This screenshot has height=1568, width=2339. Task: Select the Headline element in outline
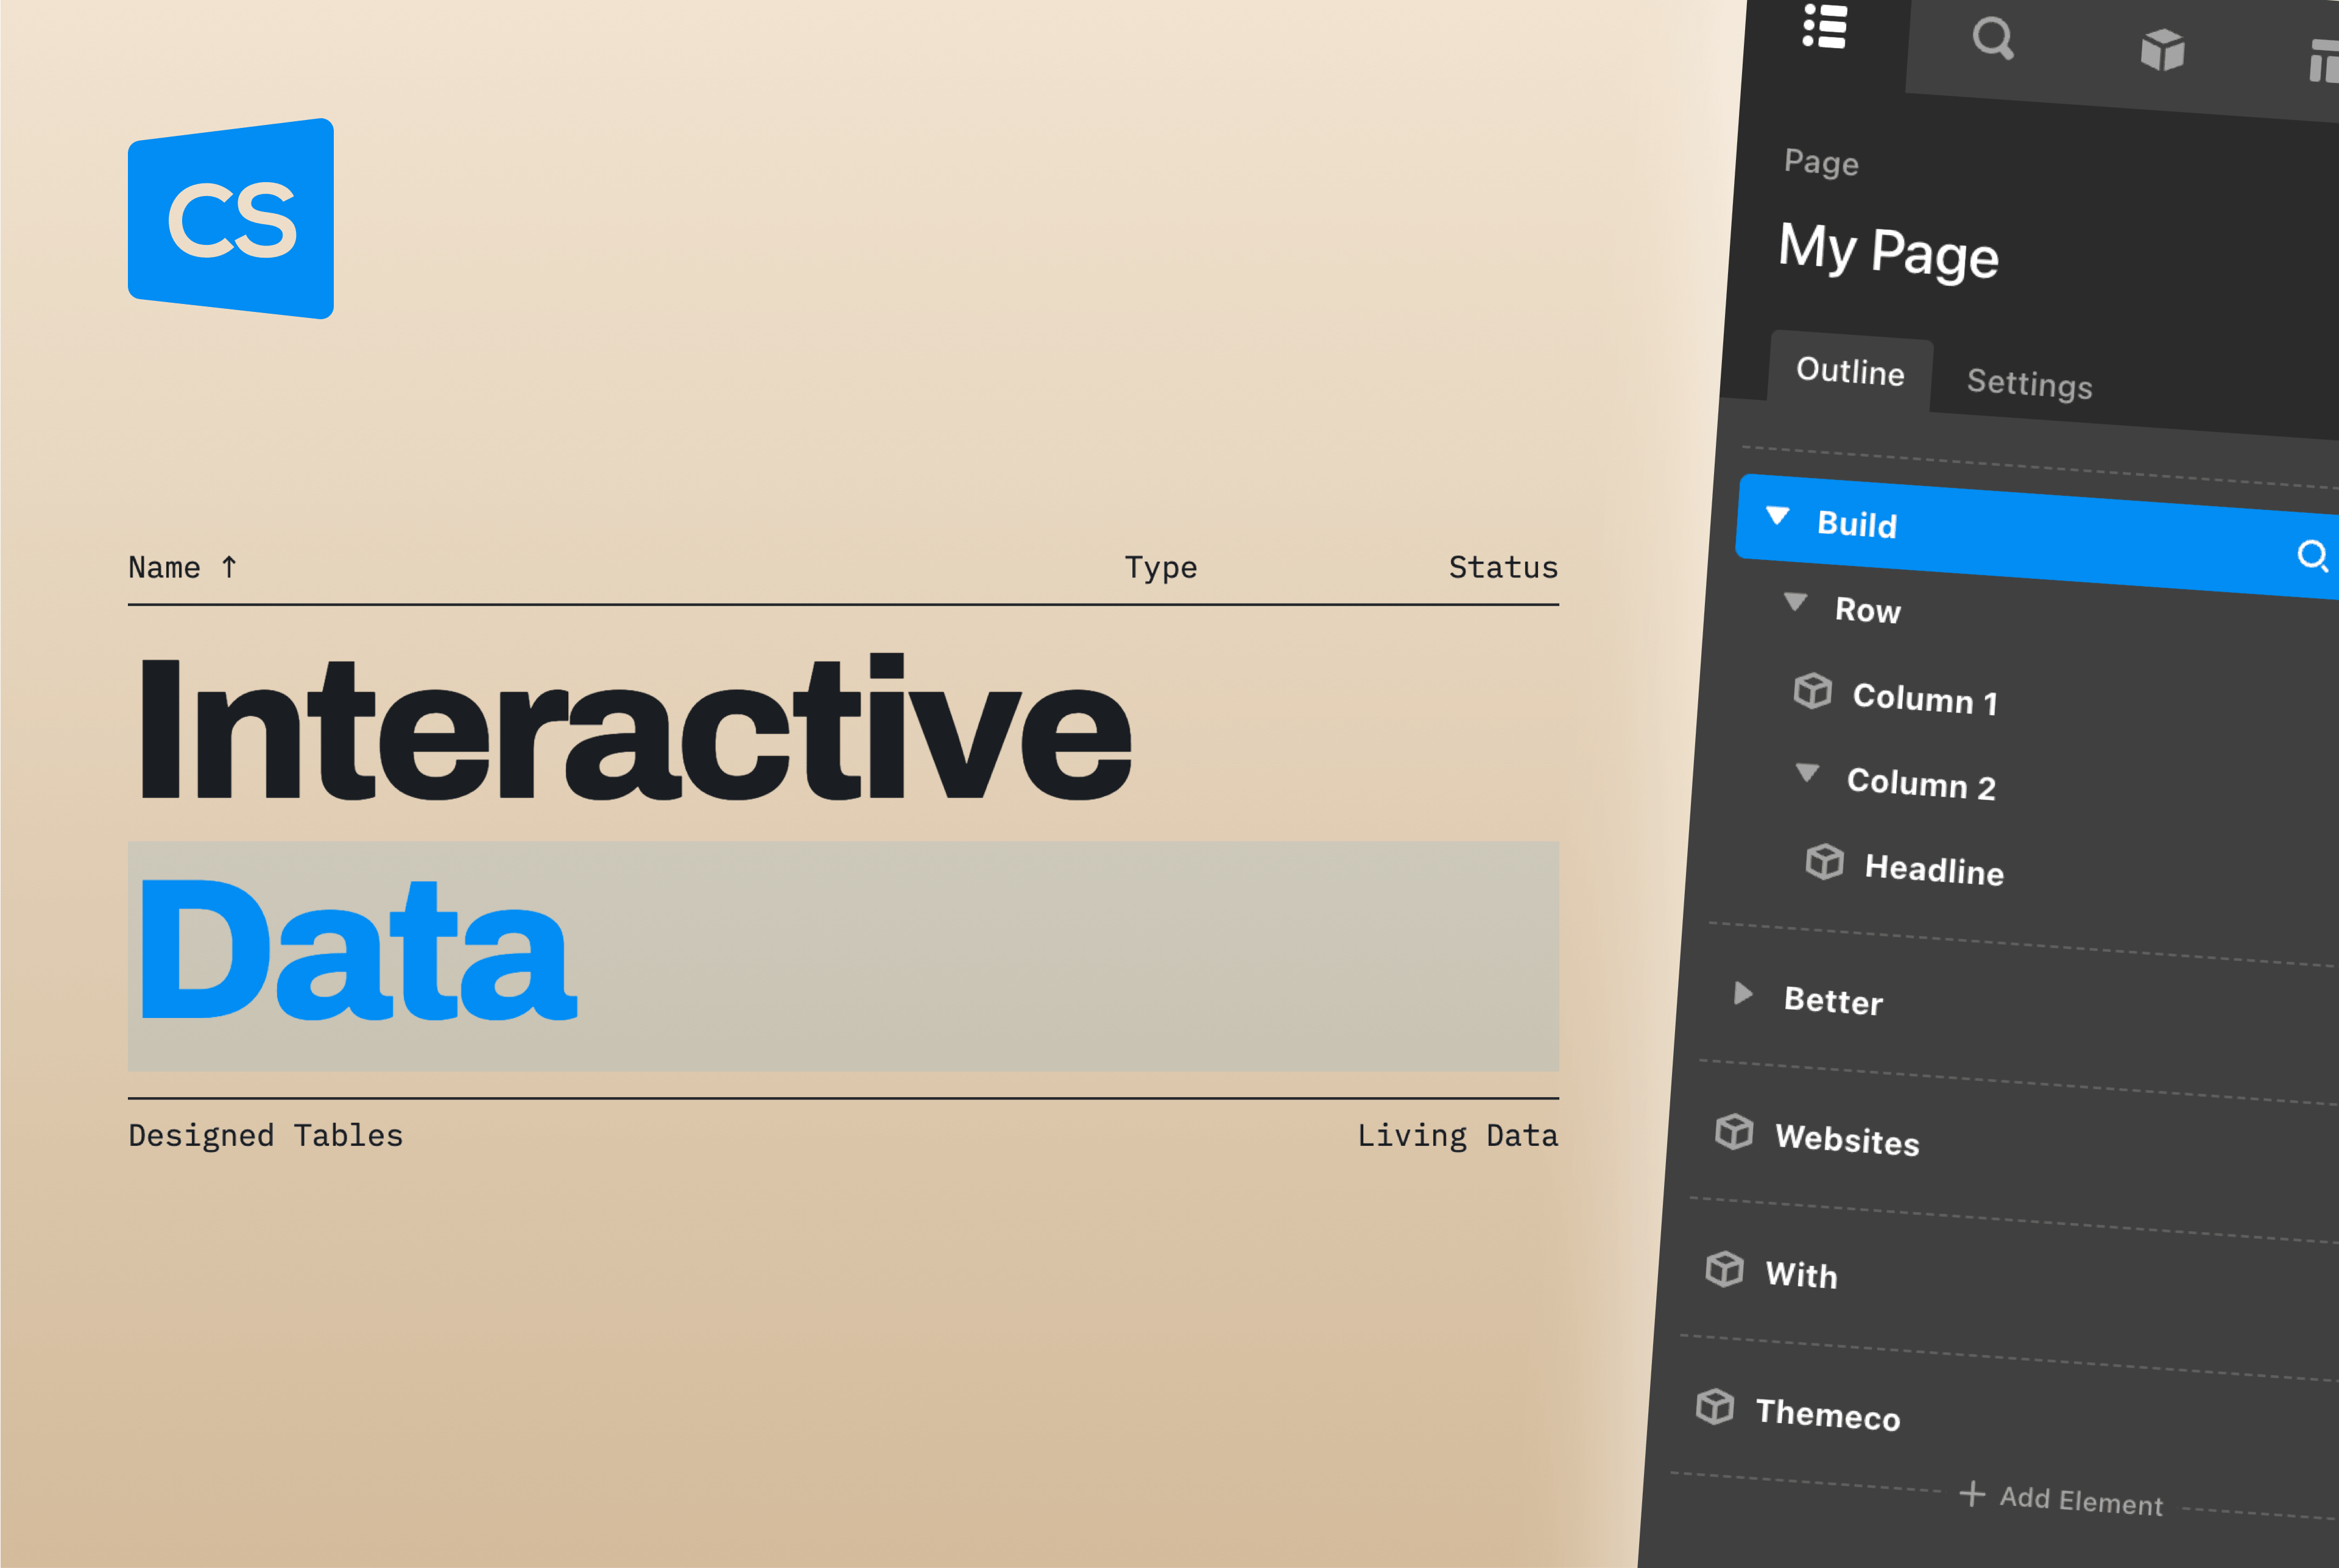coord(1934,869)
